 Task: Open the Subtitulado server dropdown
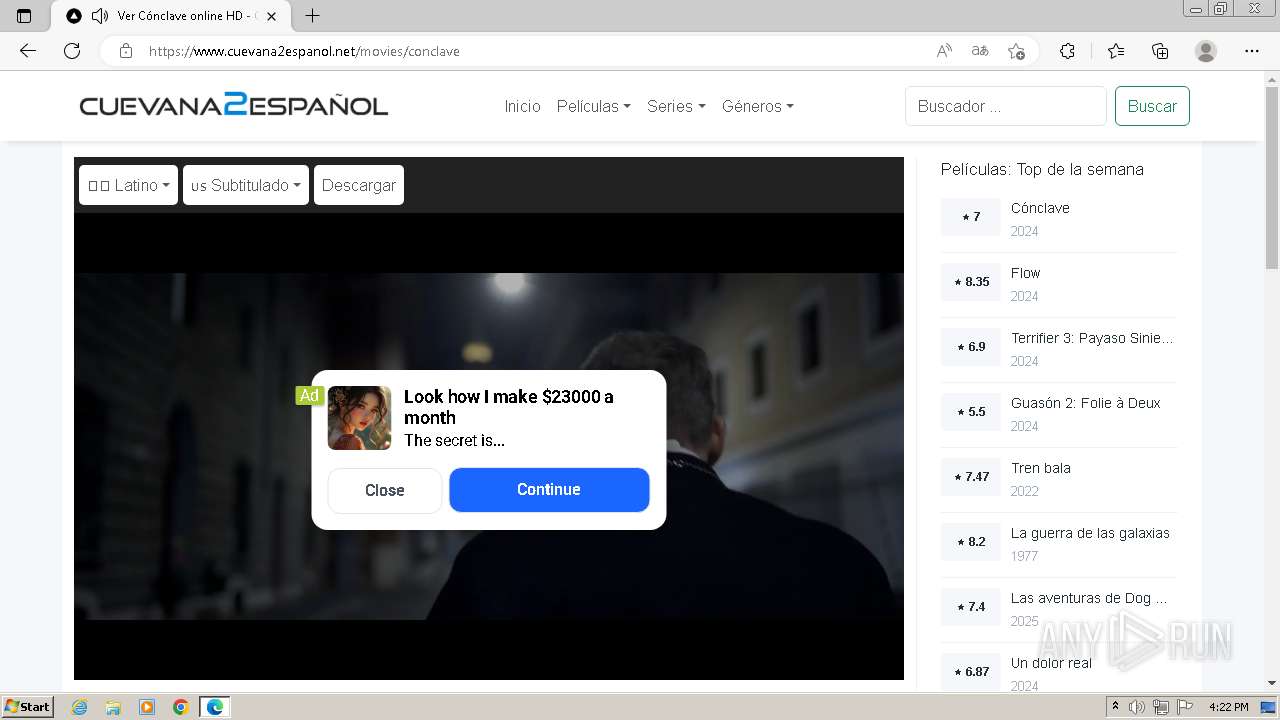pyautogui.click(x=246, y=185)
